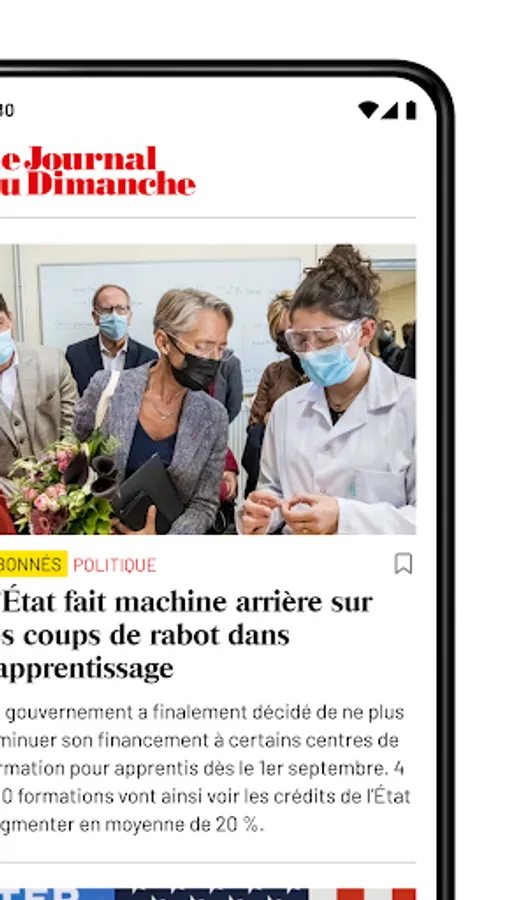Image resolution: width=506 pixels, height=900 pixels.
Task: Tap the status bar clock
Action: [7, 110]
